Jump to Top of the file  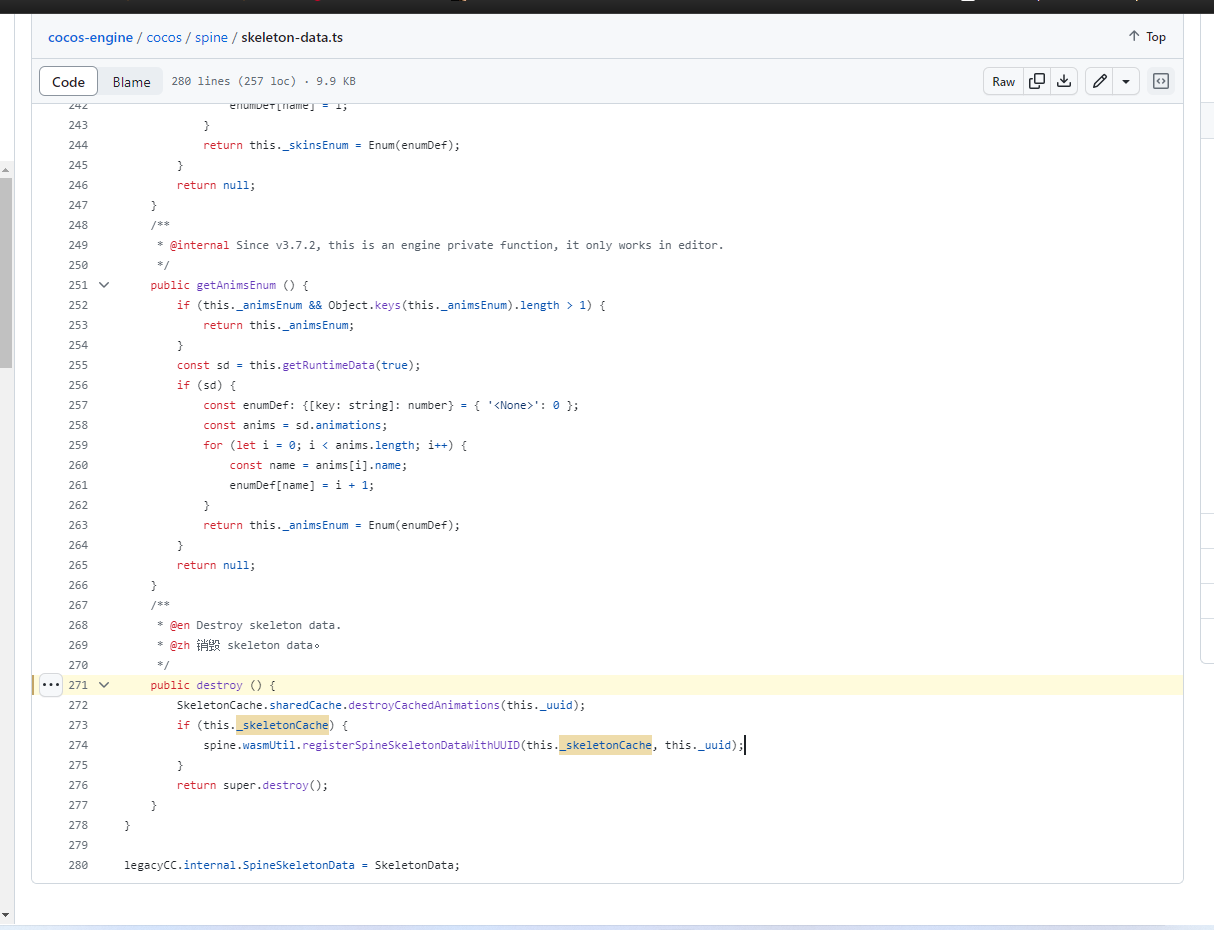[1147, 37]
